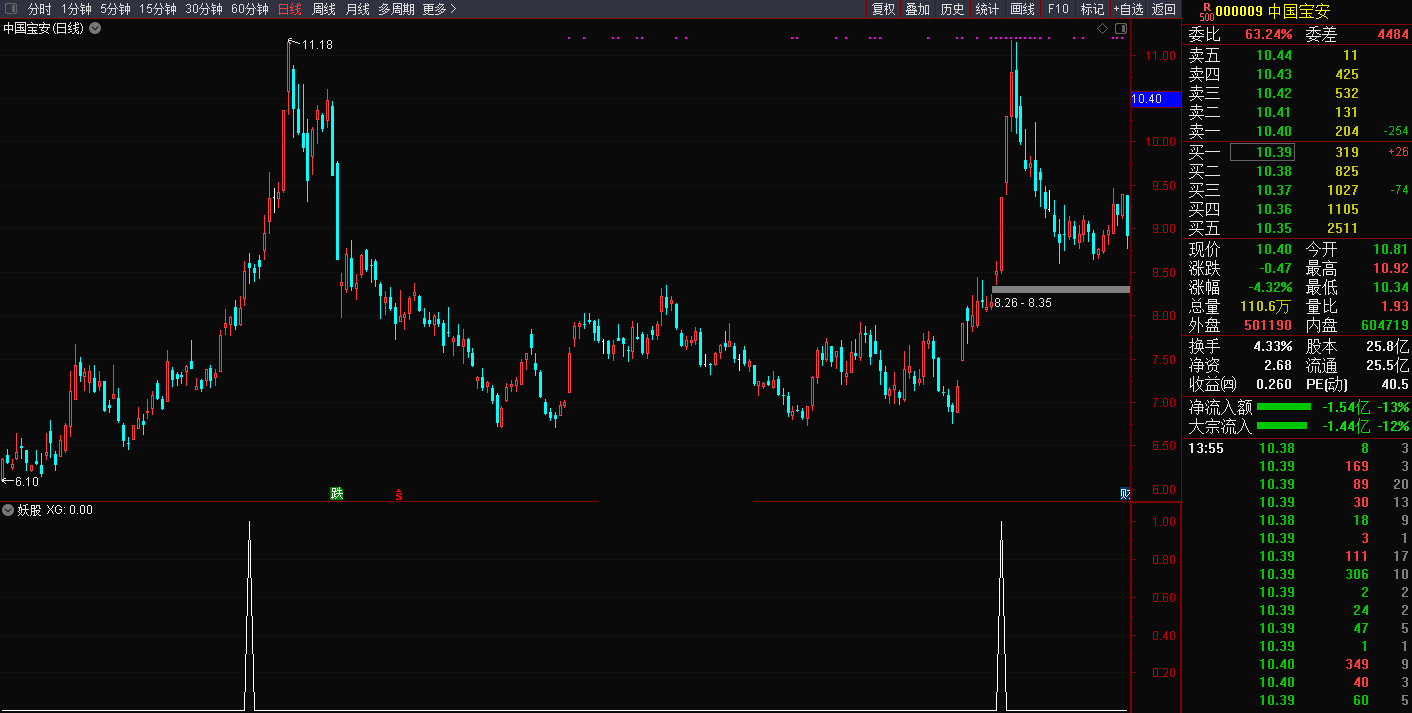Click the 换手 value 4.33%
The image size is (1412, 713).
pyautogui.click(x=1273, y=346)
